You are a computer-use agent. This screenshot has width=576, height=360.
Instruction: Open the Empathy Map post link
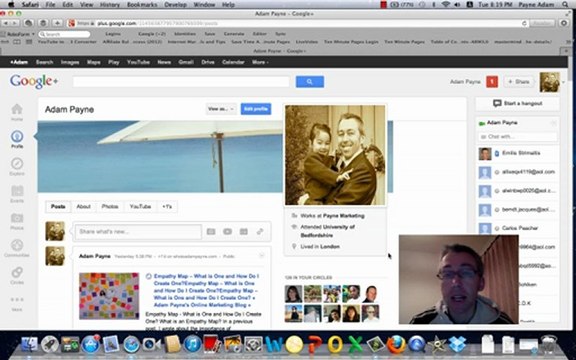tap(206, 290)
